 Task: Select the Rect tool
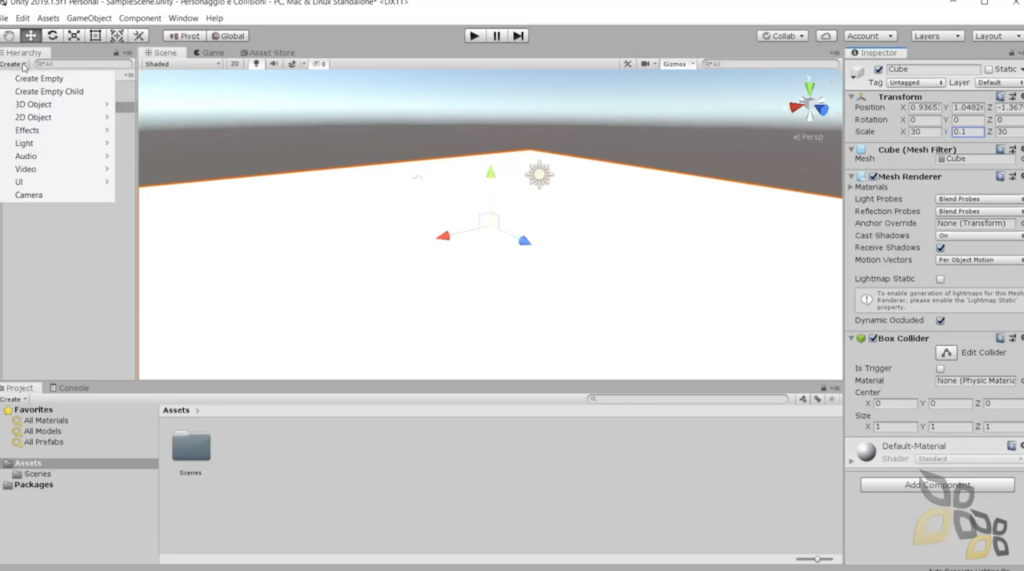95,36
